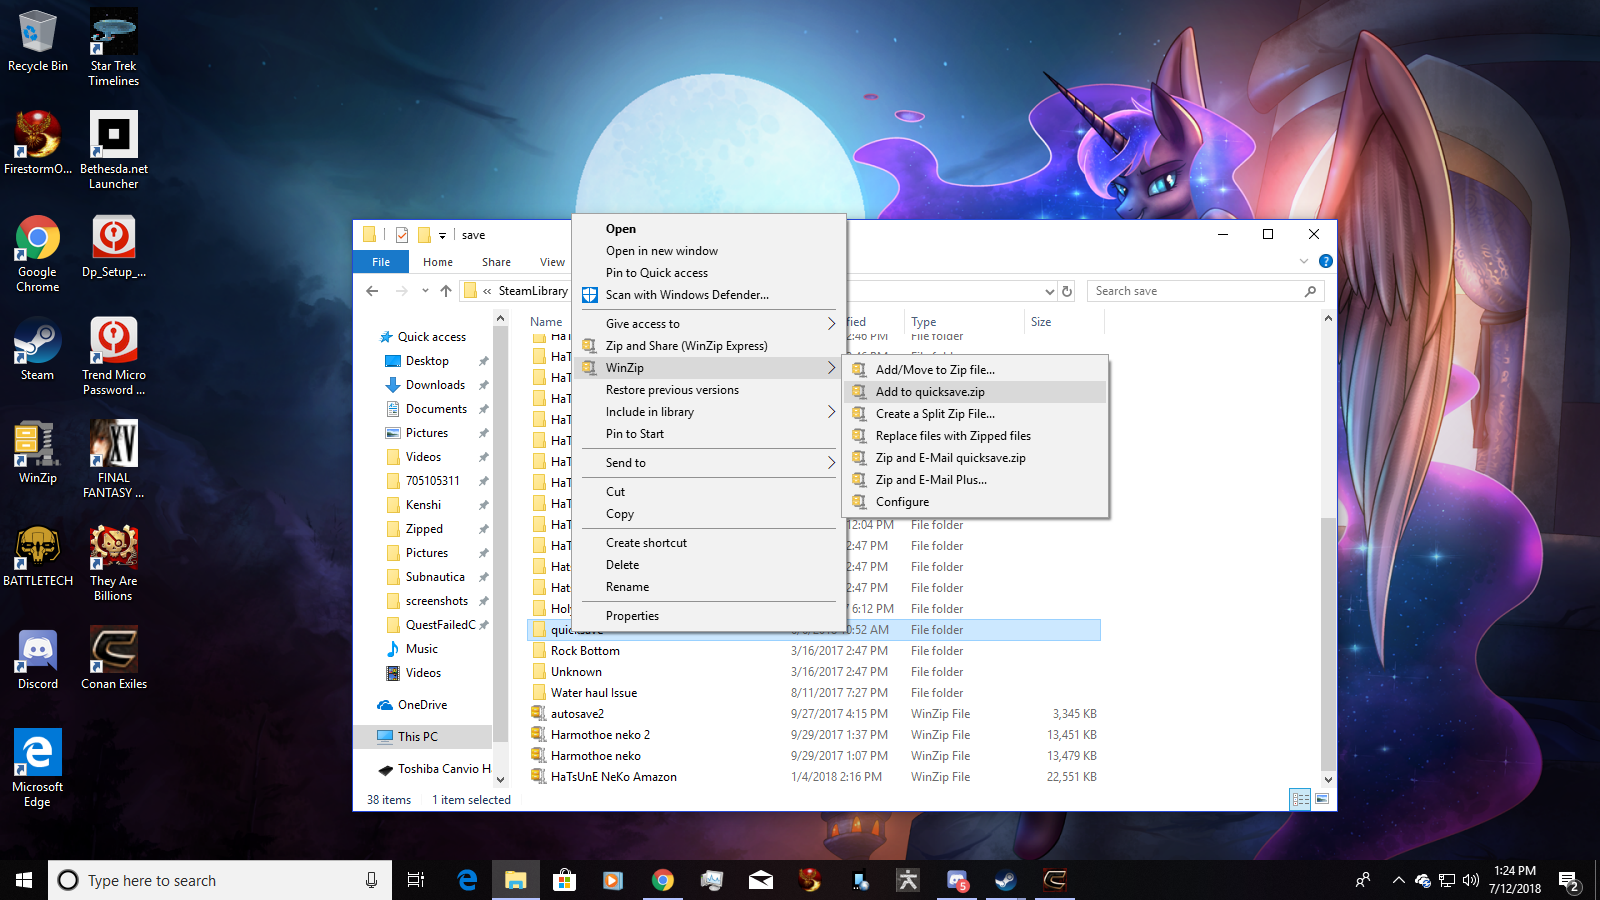
Task: Click the File Explorer help icon
Action: pos(1326,261)
